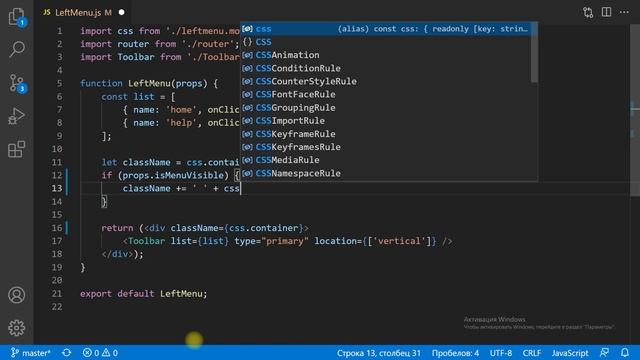Click the Toolbar JSX element line
This screenshot has width=640, height=360.
click(x=287, y=241)
